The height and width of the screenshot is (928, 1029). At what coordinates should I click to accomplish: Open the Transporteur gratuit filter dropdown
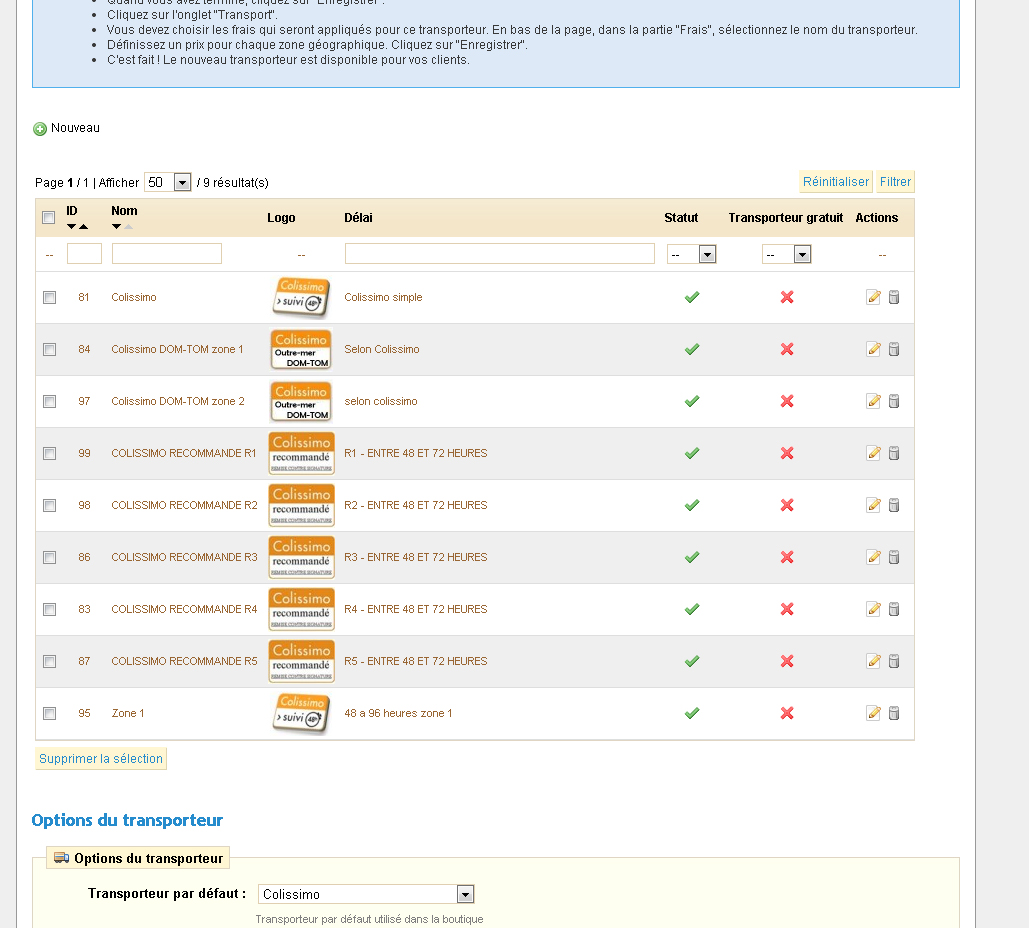coord(786,254)
